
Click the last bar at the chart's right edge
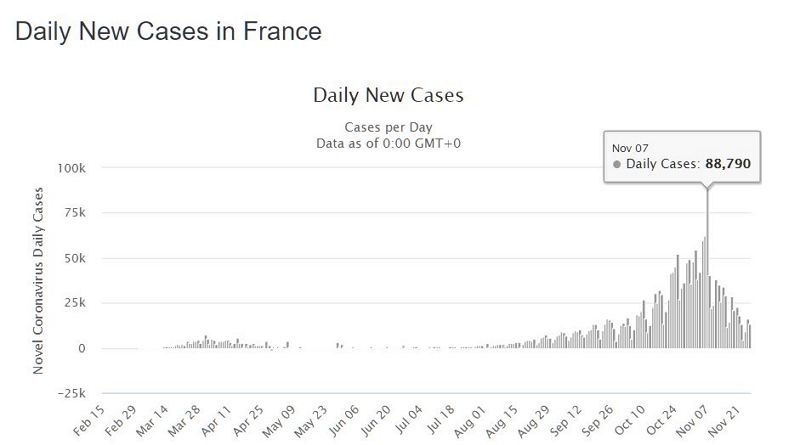(750, 337)
